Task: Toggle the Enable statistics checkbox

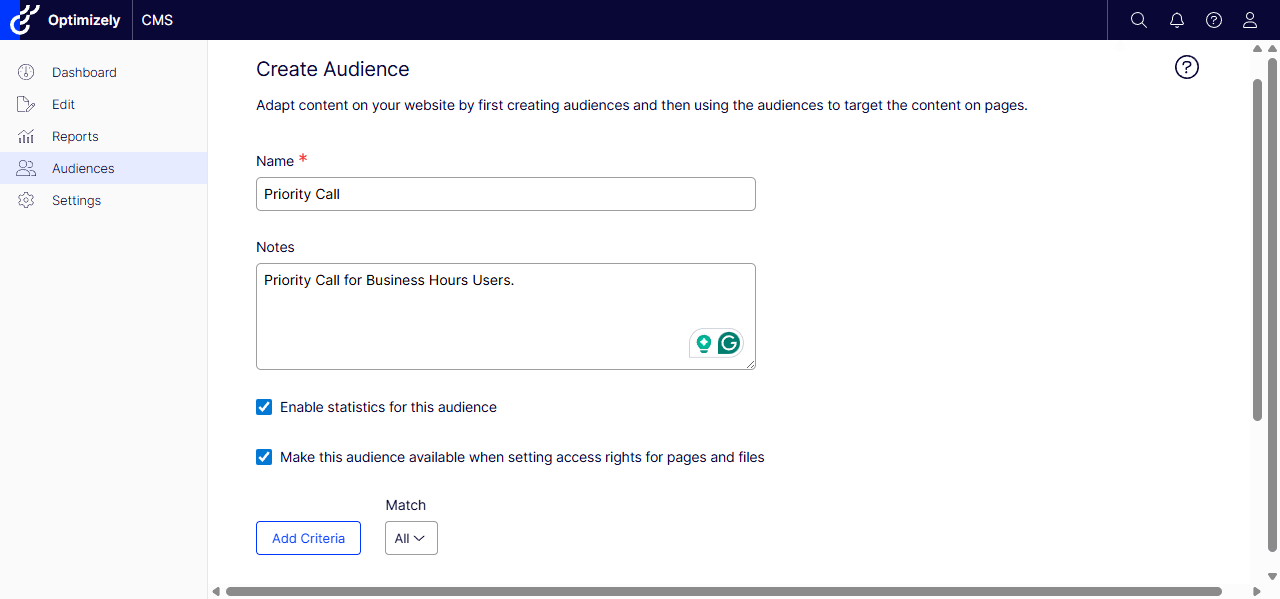Action: (264, 407)
